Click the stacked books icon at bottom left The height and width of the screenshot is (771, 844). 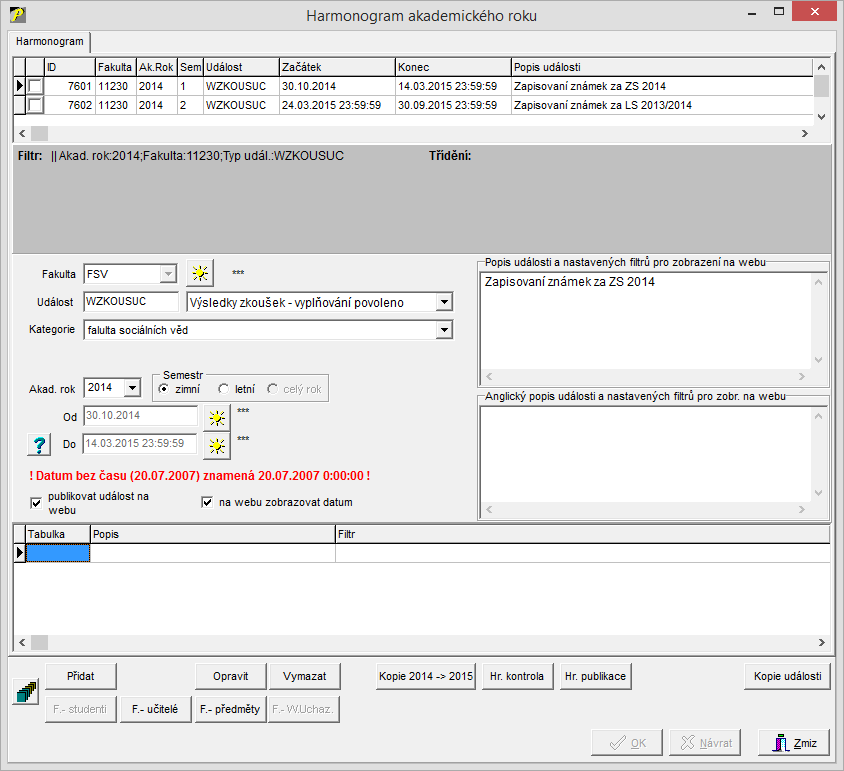(24, 691)
